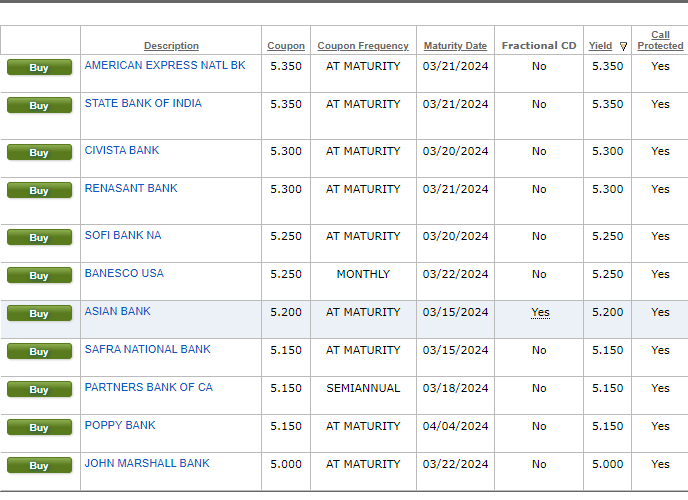Image resolution: width=688 pixels, height=500 pixels.
Task: Click Asian Bank's fractional CD 'Yes' link
Action: pos(540,312)
